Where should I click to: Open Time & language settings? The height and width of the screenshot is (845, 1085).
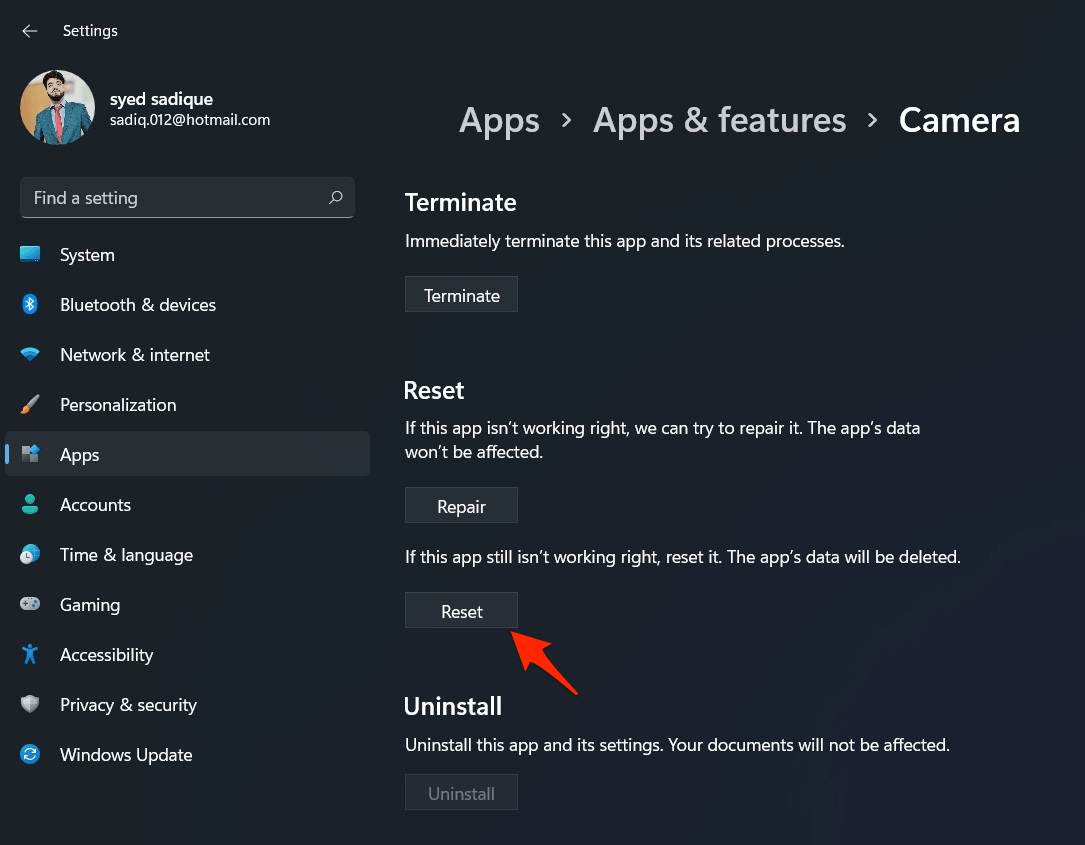coord(126,555)
